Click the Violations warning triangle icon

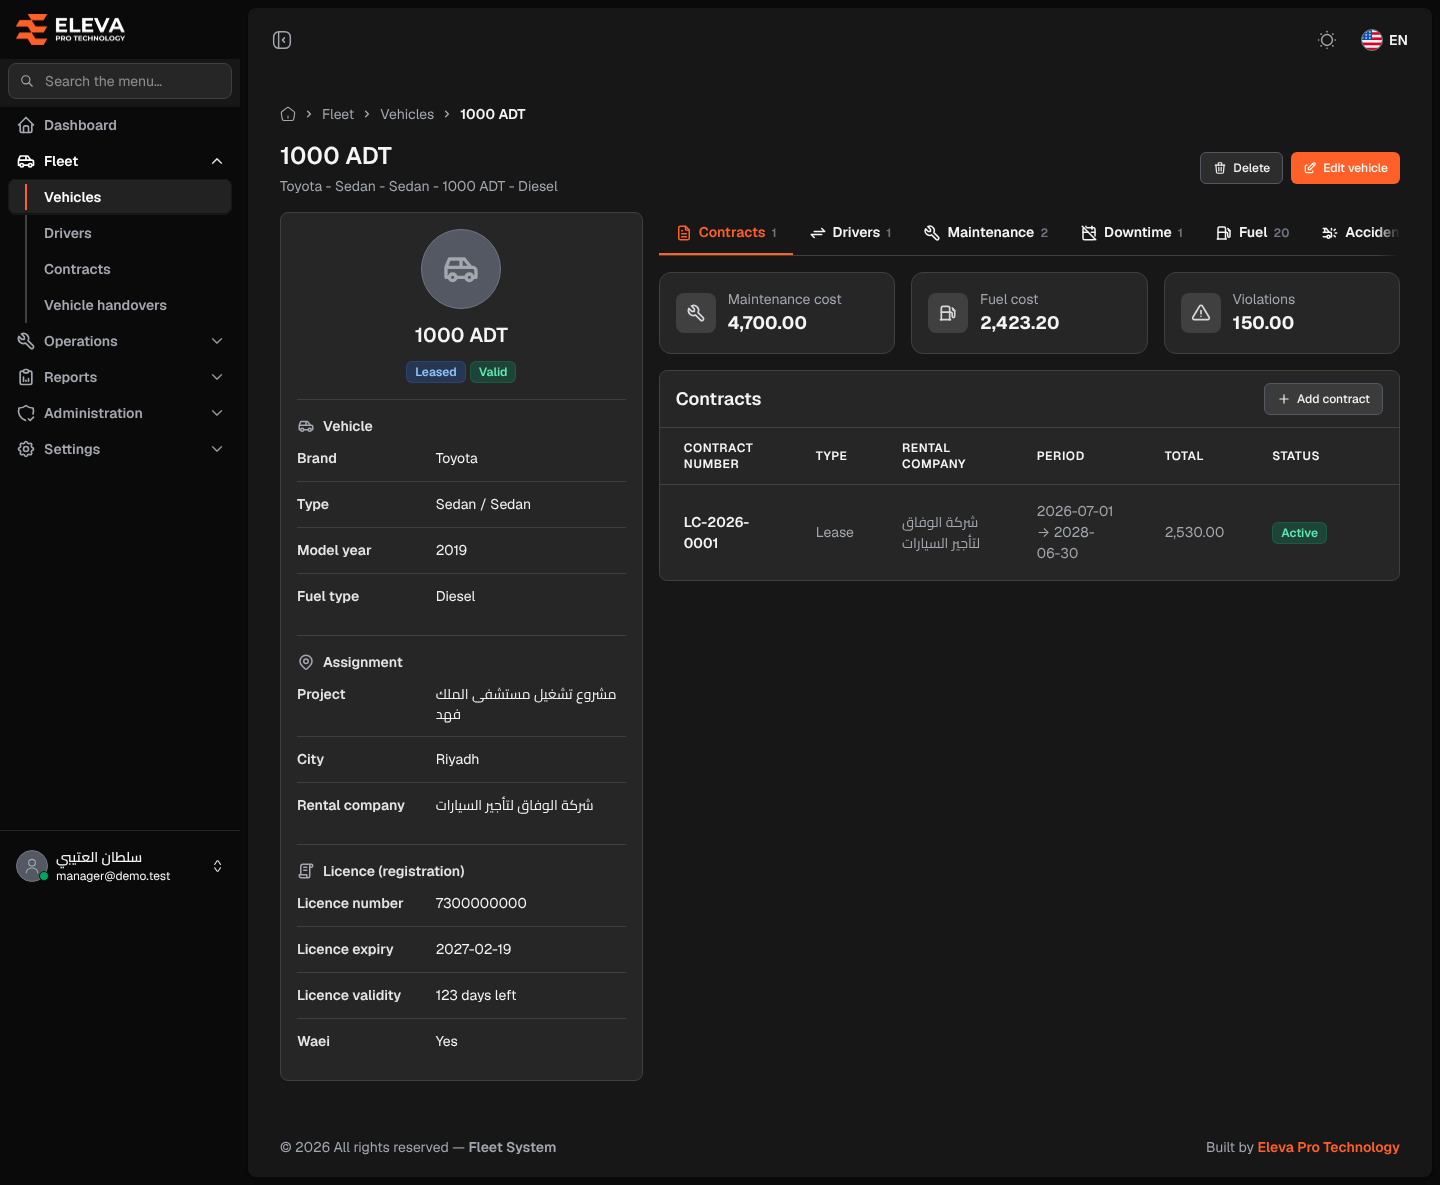point(1201,313)
